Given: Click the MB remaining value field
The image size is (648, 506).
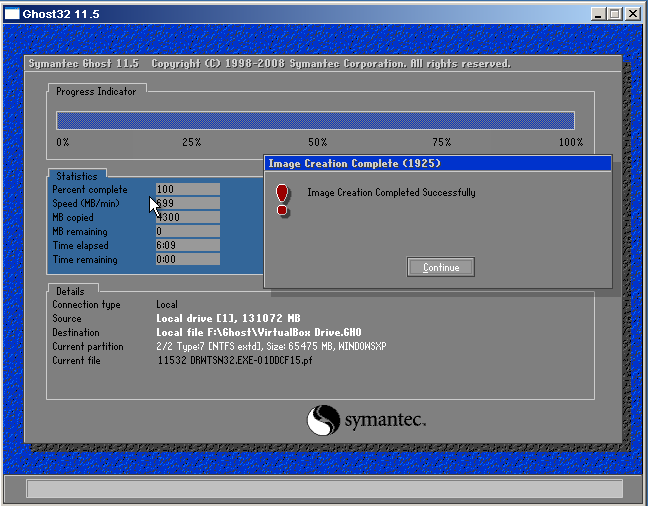Looking at the screenshot, I should coord(188,231).
